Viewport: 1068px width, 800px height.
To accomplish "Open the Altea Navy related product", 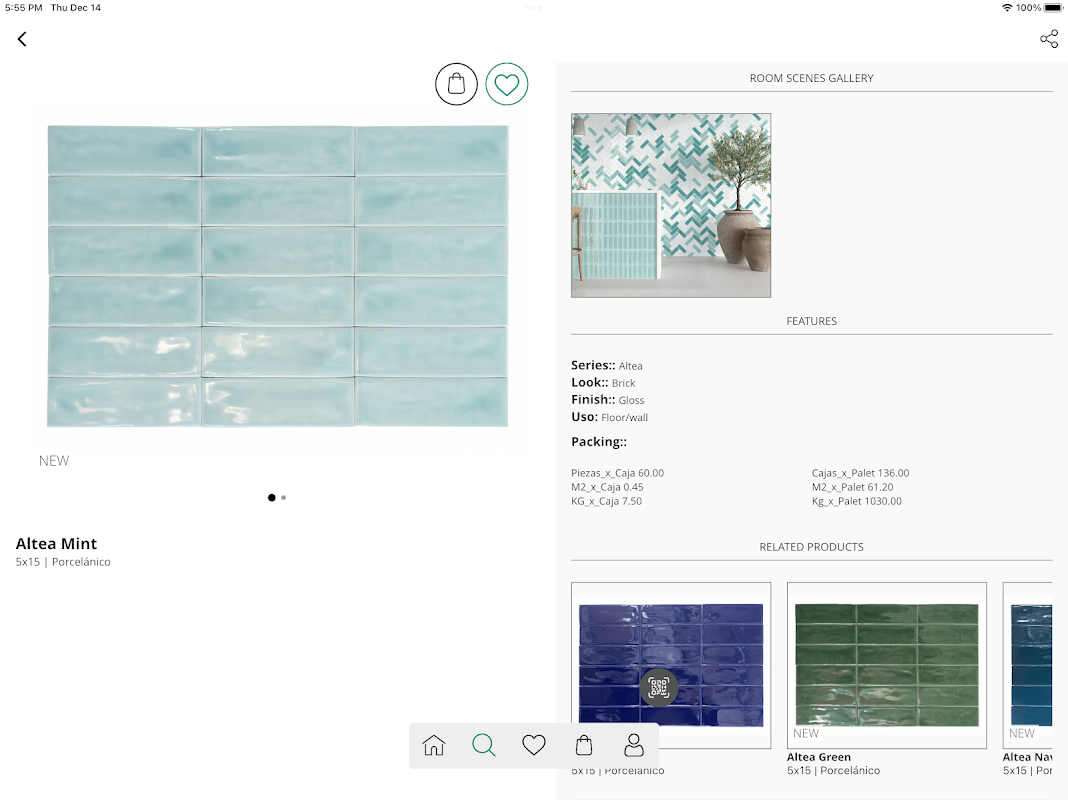I will pyautogui.click(x=1027, y=665).
